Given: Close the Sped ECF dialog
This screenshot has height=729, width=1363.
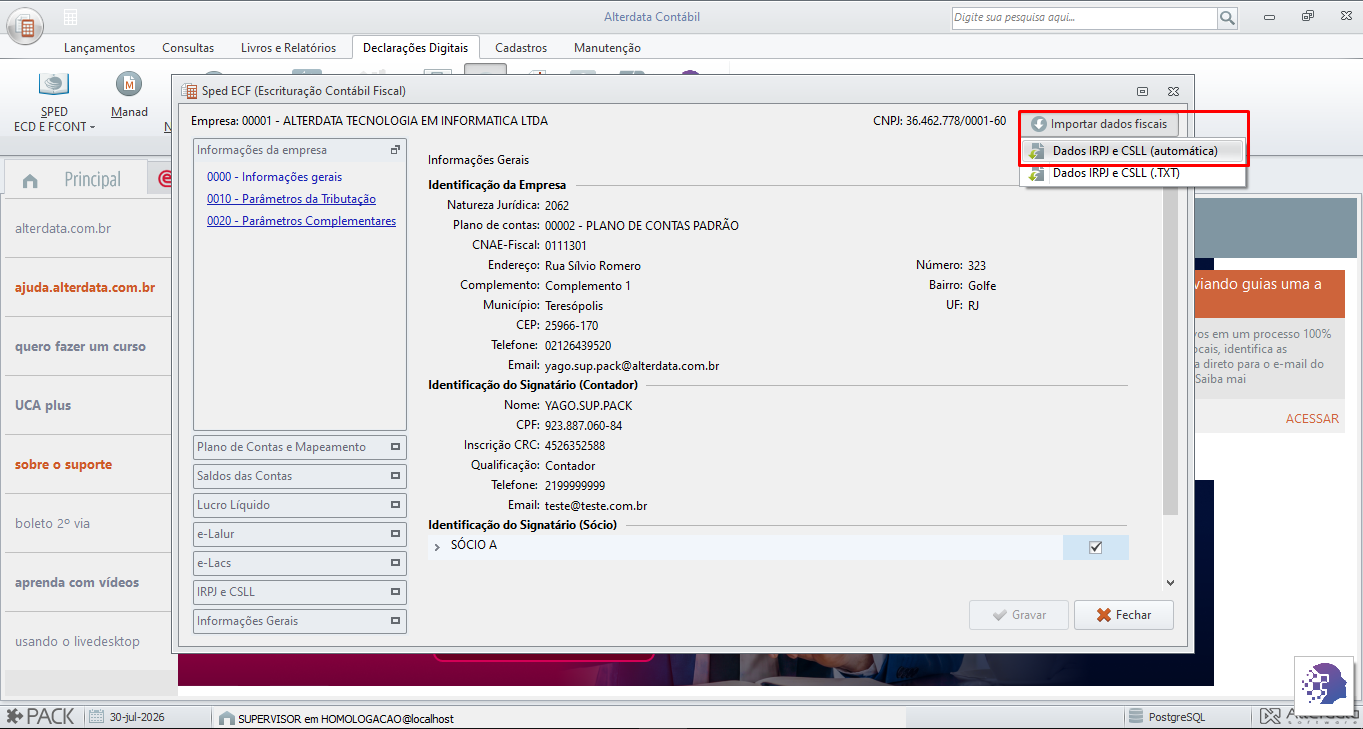Looking at the screenshot, I should click(1174, 91).
